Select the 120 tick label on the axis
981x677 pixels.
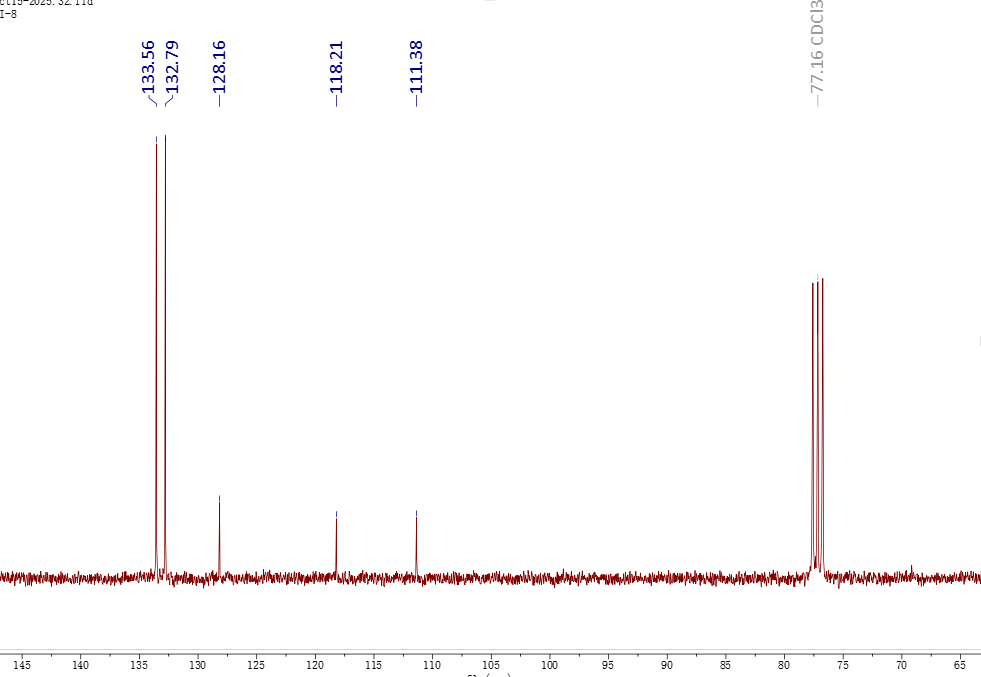point(315,664)
